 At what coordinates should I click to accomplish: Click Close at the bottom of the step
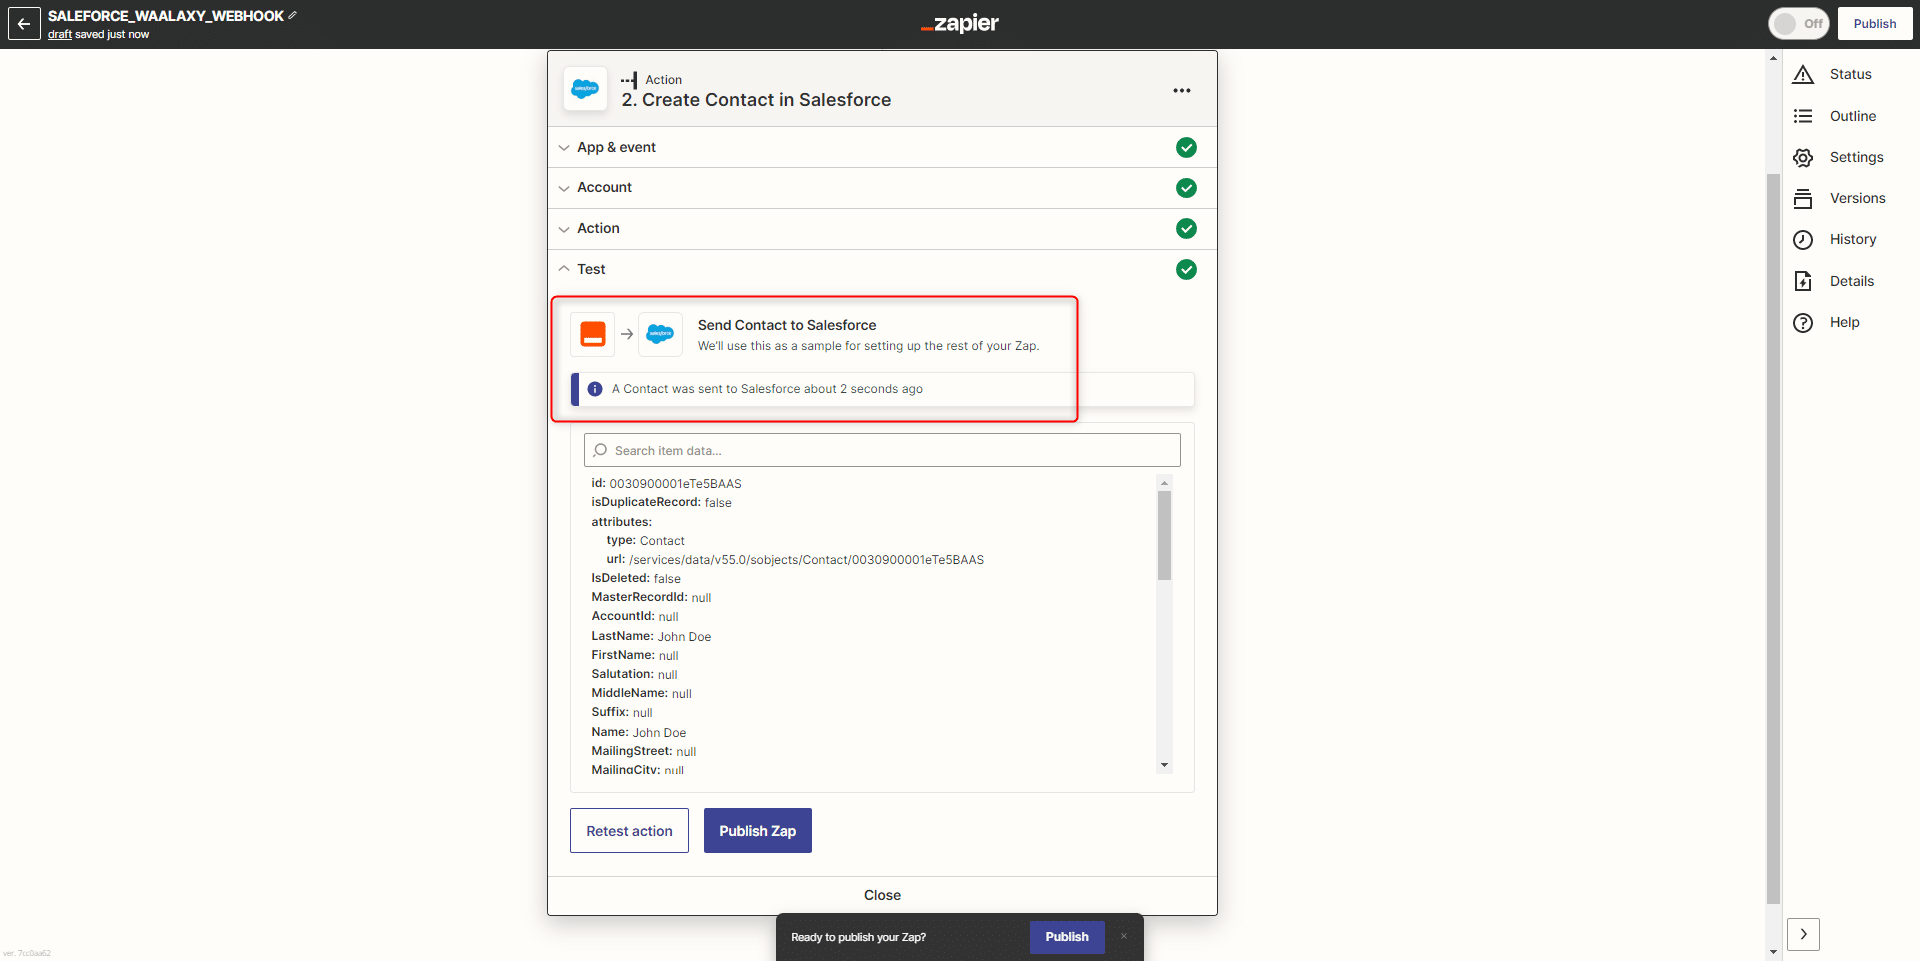[882, 895]
